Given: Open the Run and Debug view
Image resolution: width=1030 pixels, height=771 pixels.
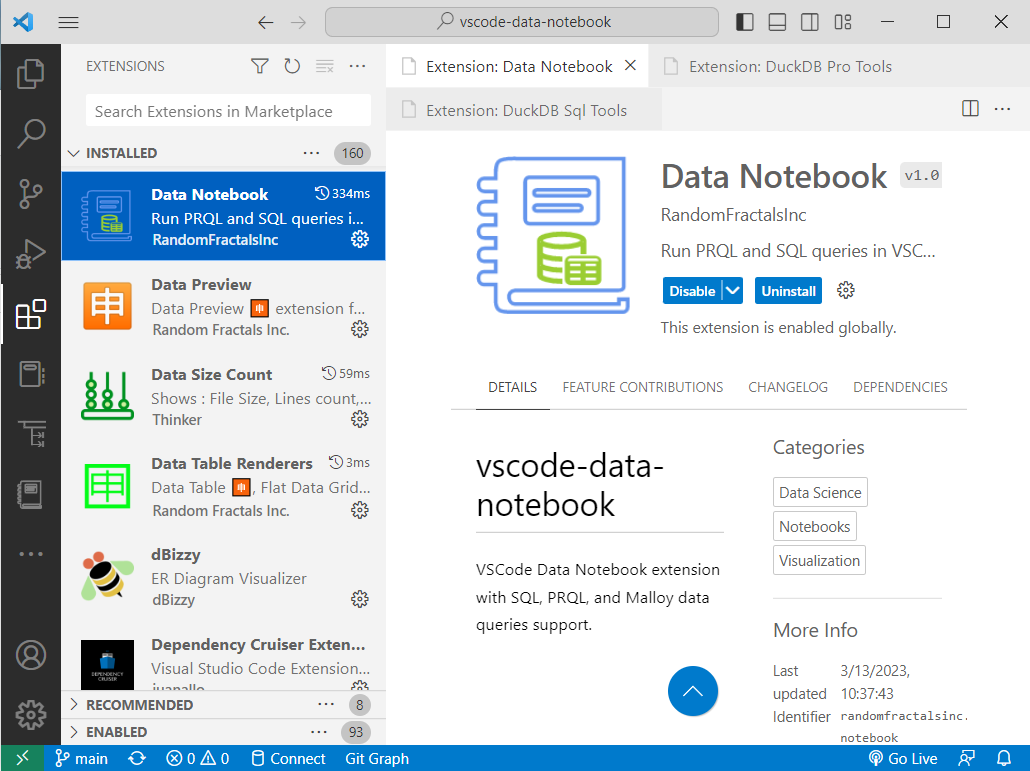Looking at the screenshot, I should [x=31, y=254].
